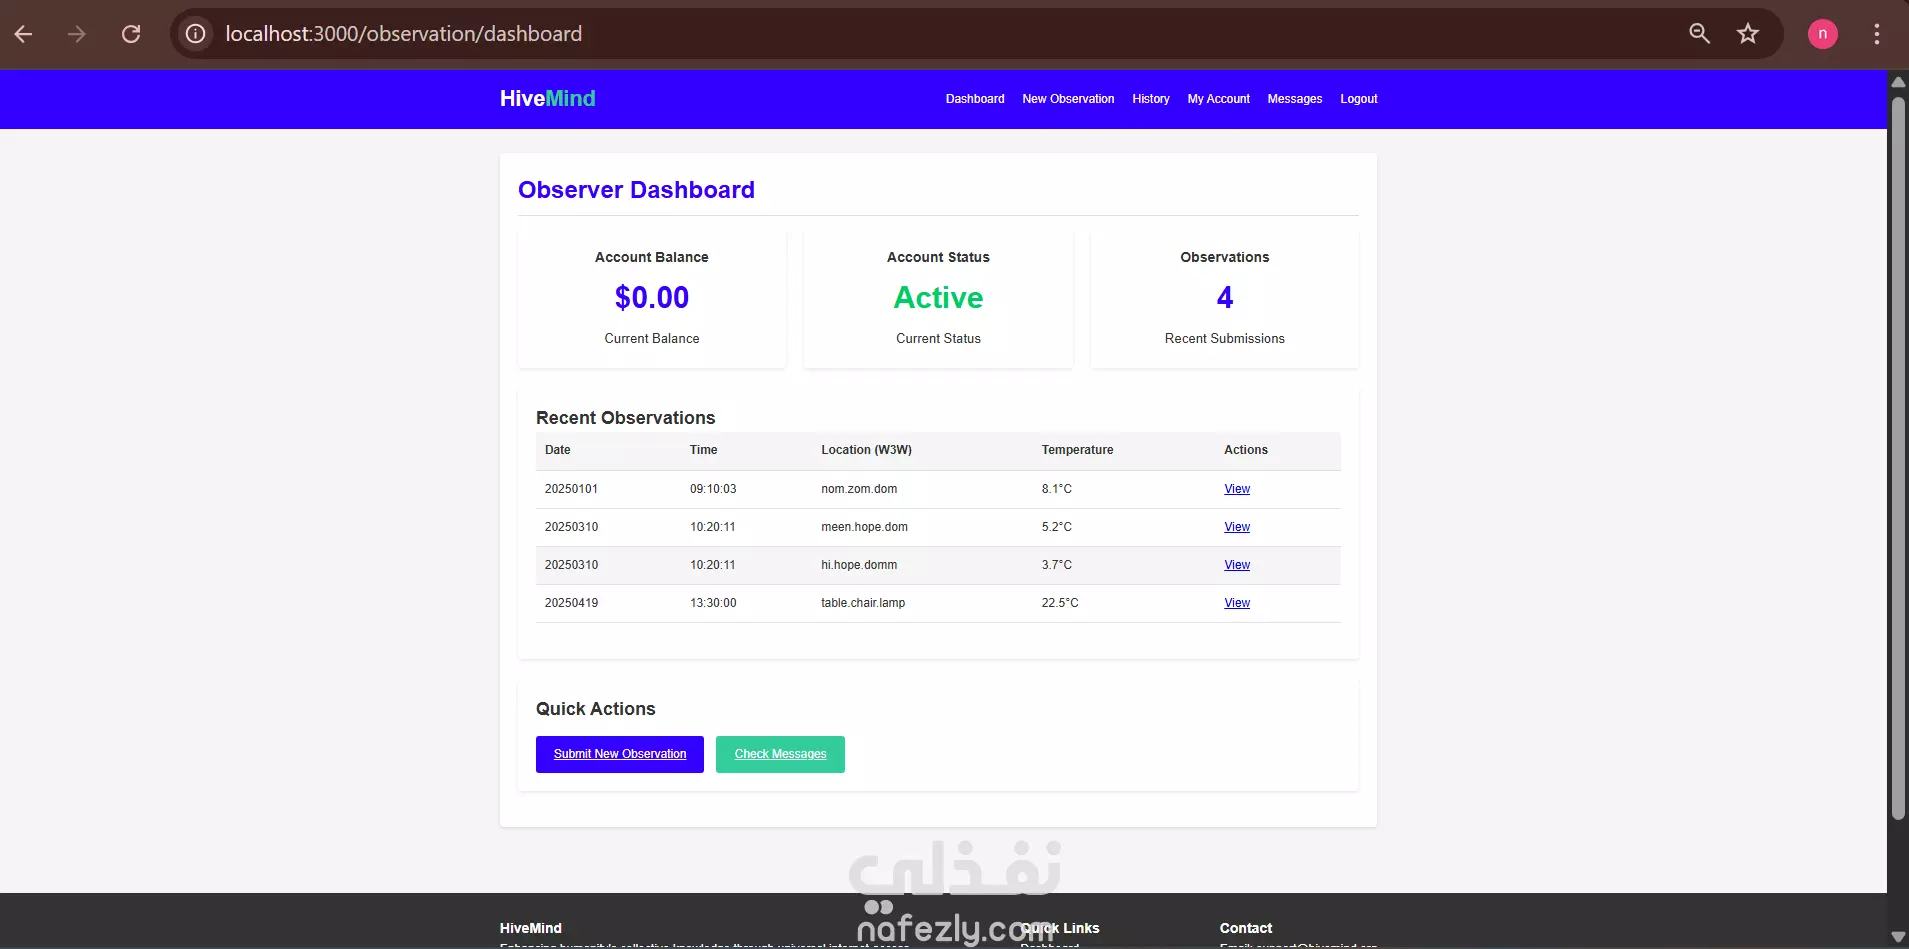Click the scrollbar down arrow
This screenshot has height=949, width=1909.
click(x=1898, y=937)
